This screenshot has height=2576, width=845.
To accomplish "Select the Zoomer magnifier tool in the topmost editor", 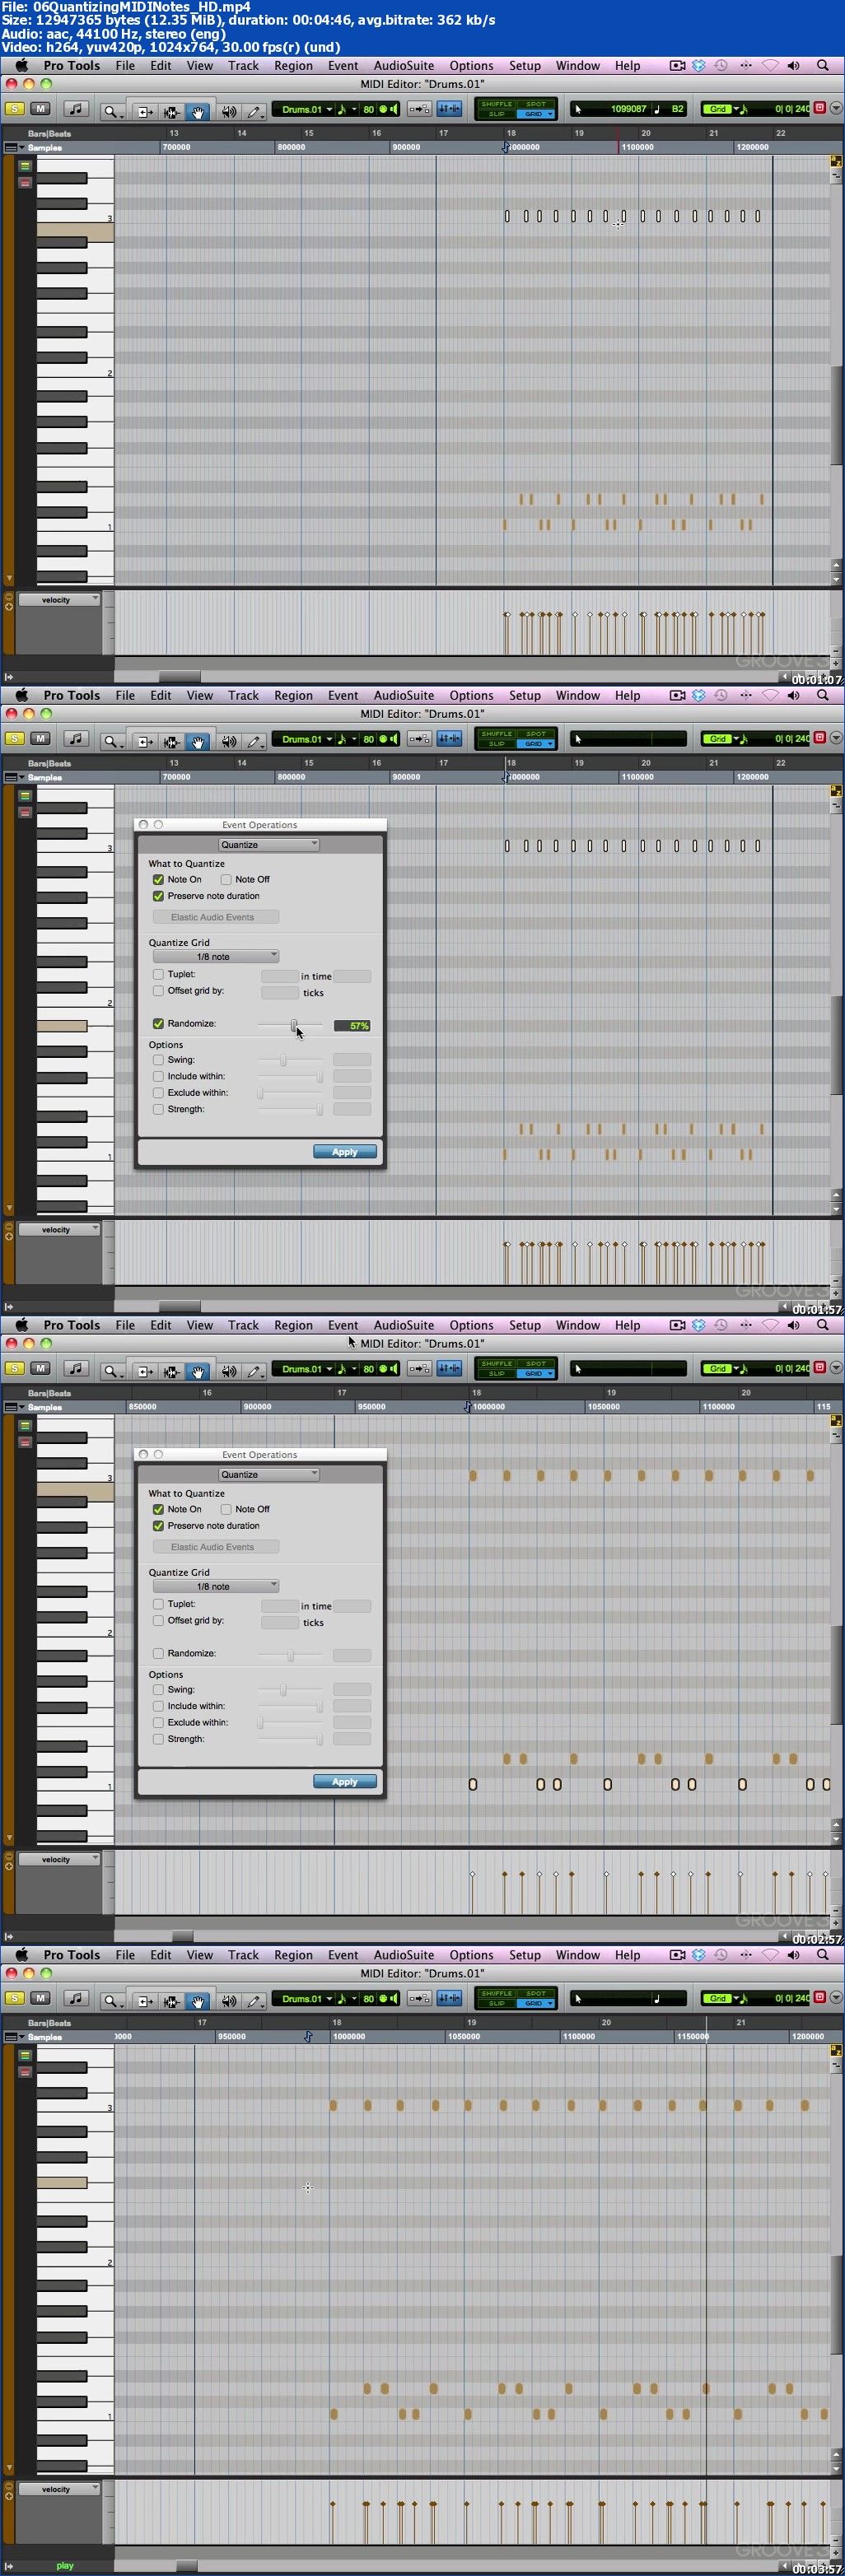I will click(110, 111).
